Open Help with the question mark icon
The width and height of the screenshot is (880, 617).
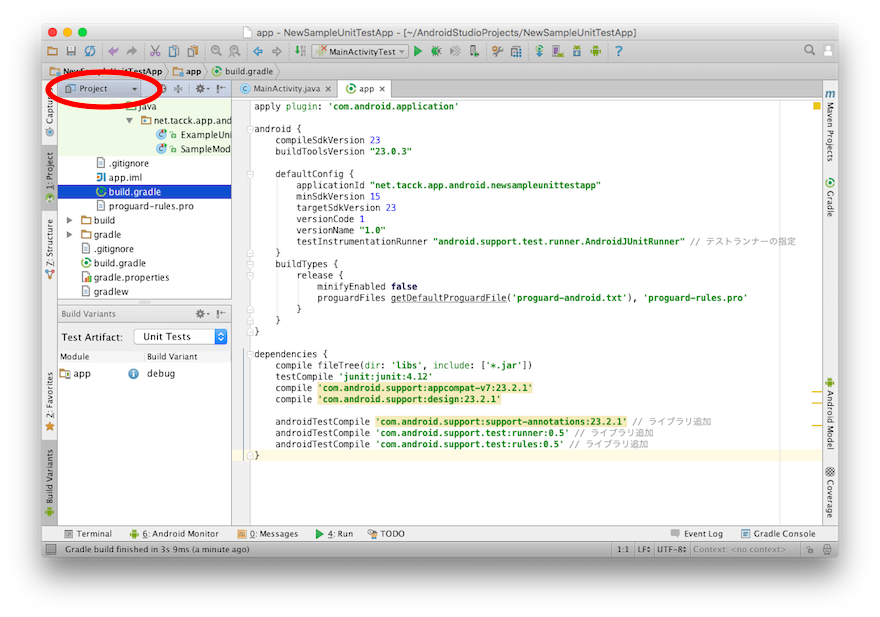pyautogui.click(x=618, y=51)
